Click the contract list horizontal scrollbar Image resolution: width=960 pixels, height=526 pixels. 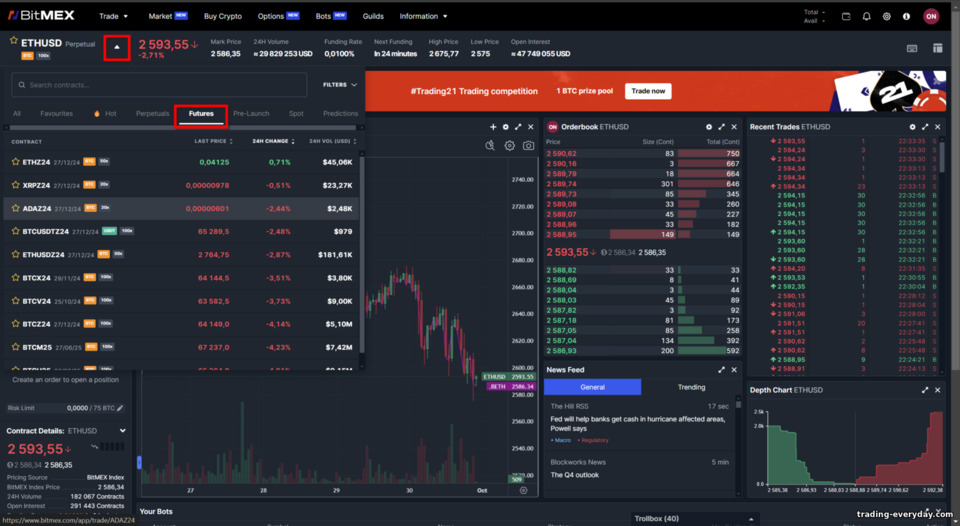coord(183,128)
